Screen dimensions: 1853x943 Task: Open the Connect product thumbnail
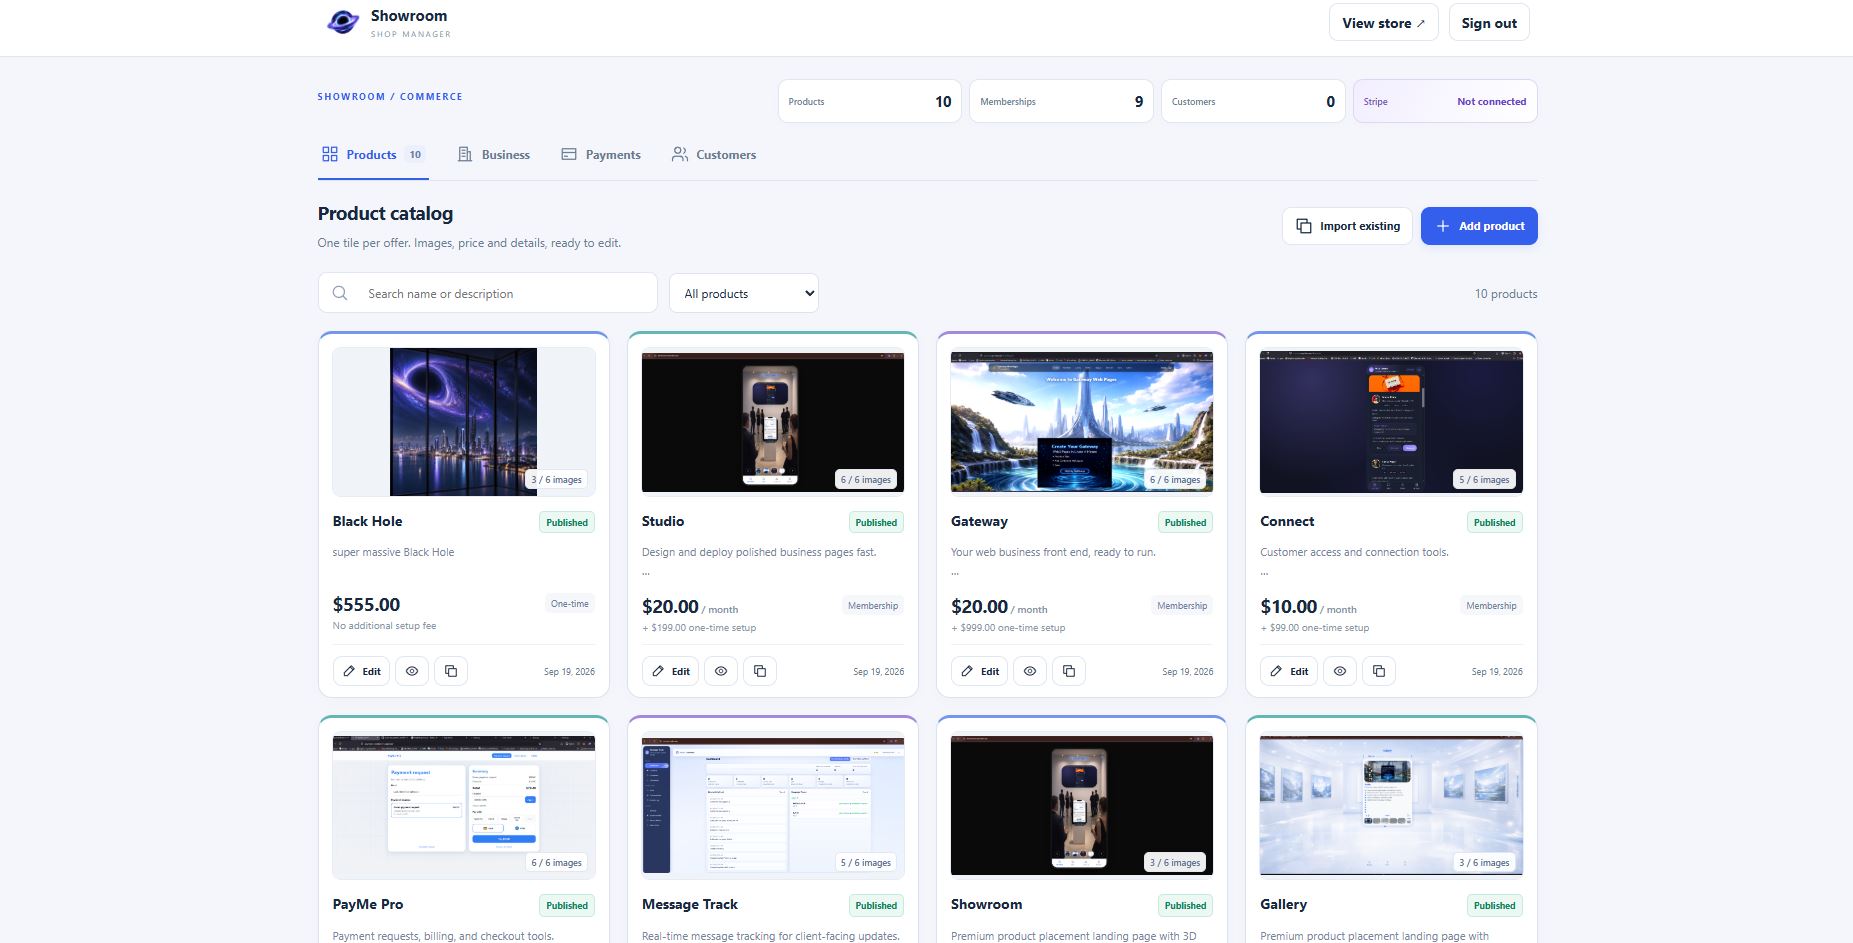(x=1391, y=421)
